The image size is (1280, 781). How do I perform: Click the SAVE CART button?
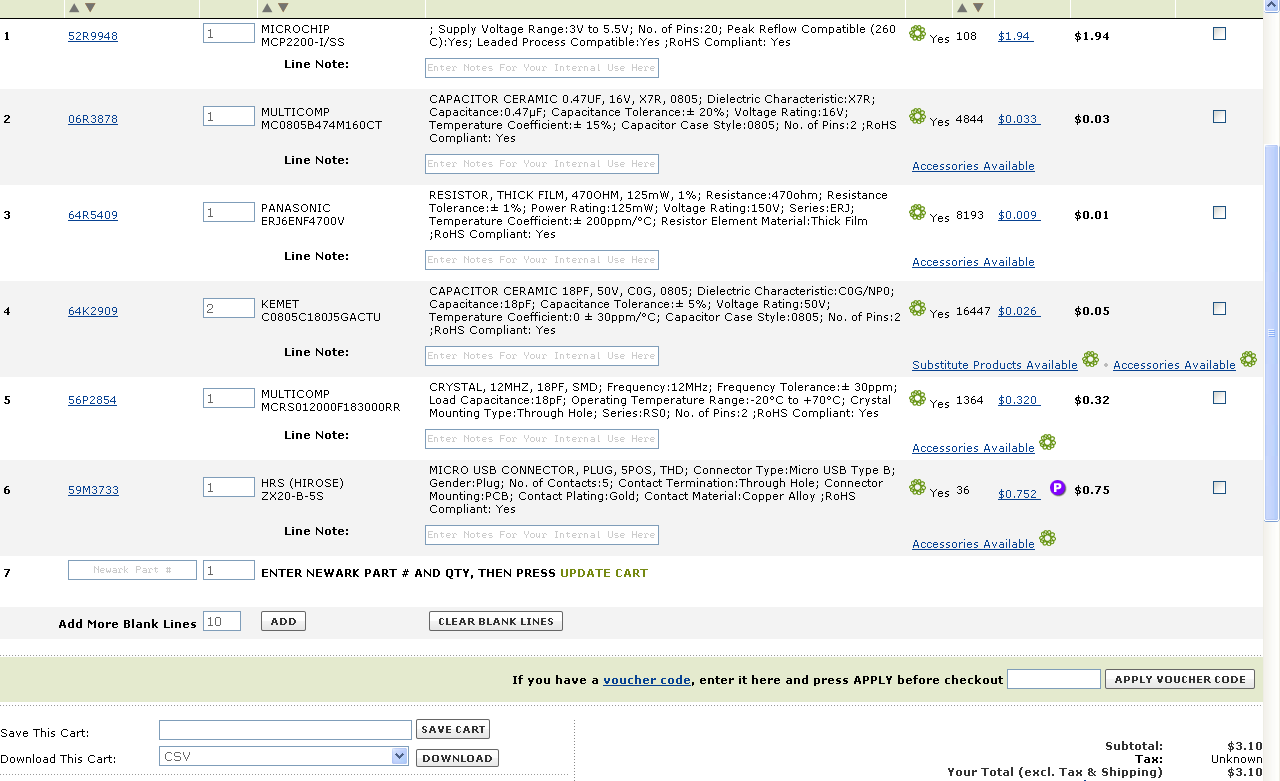coord(453,729)
